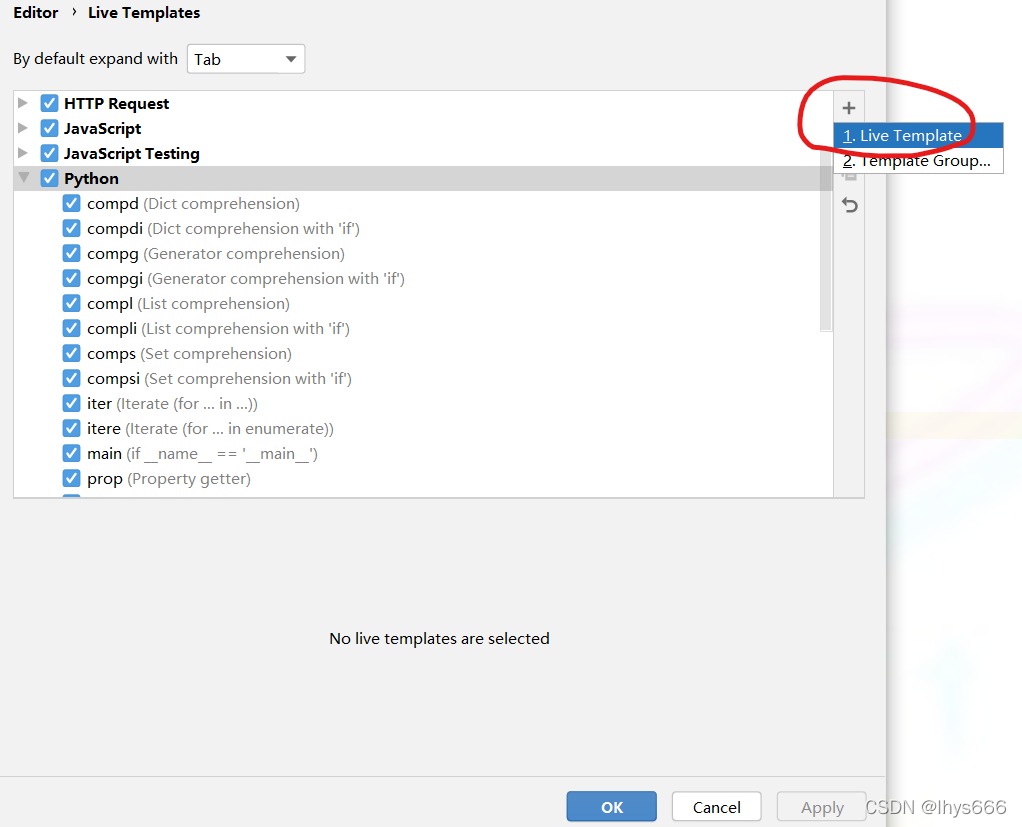
Task: Toggle the prop template checkbox
Action: [x=72, y=478]
